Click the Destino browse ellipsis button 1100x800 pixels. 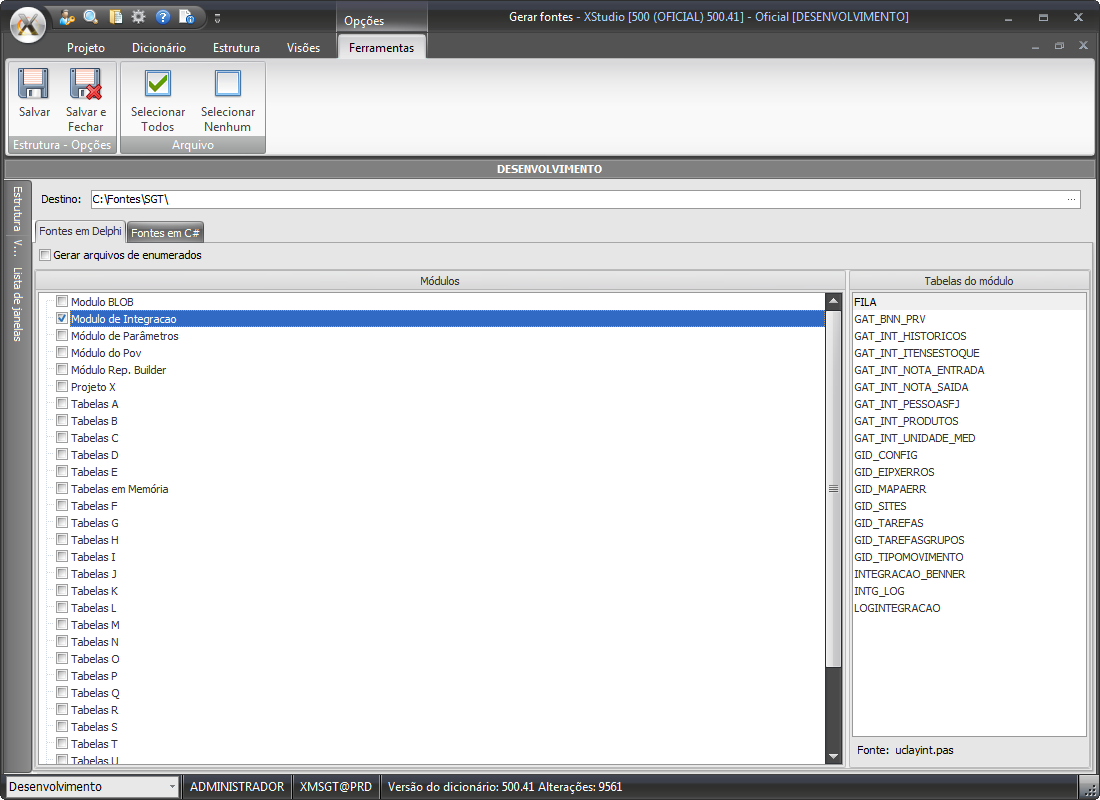click(1072, 199)
